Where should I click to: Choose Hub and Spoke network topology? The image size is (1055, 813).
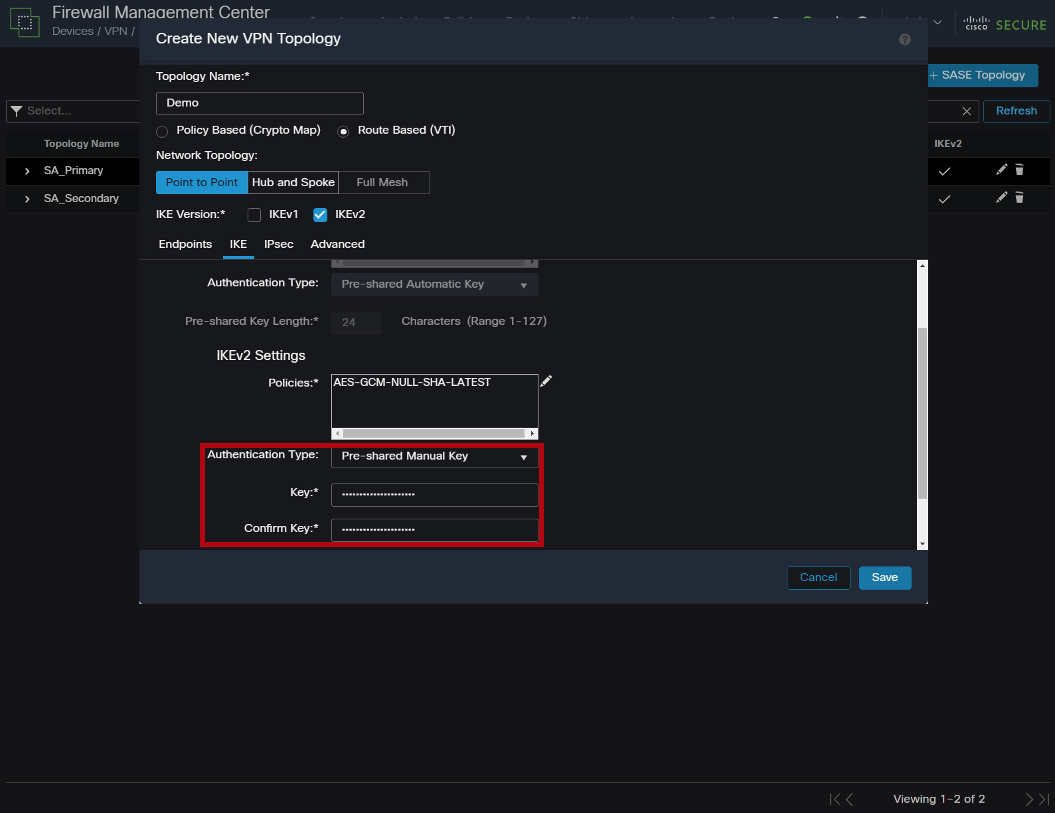pyautogui.click(x=293, y=182)
